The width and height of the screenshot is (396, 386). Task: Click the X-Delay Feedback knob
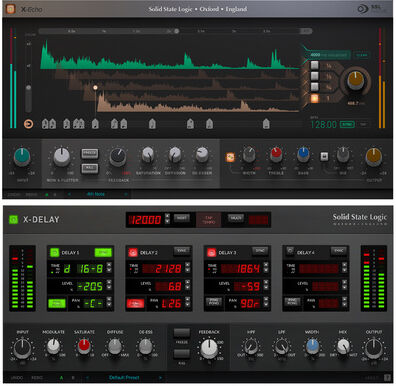pos(209,349)
